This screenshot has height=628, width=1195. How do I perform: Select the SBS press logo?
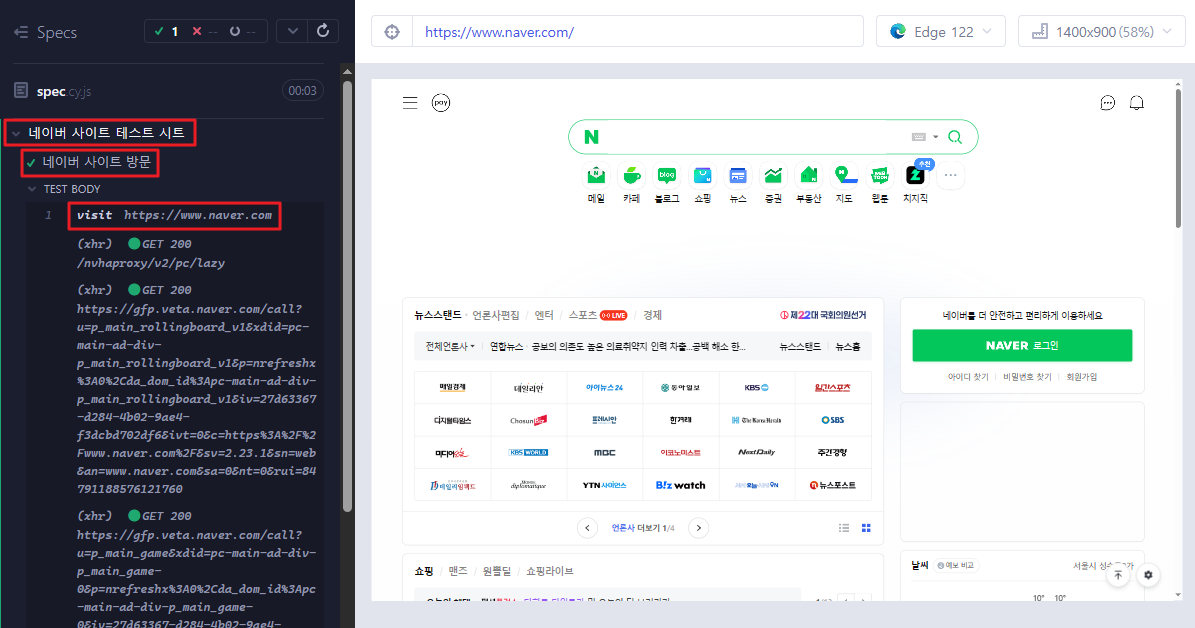[833, 421]
